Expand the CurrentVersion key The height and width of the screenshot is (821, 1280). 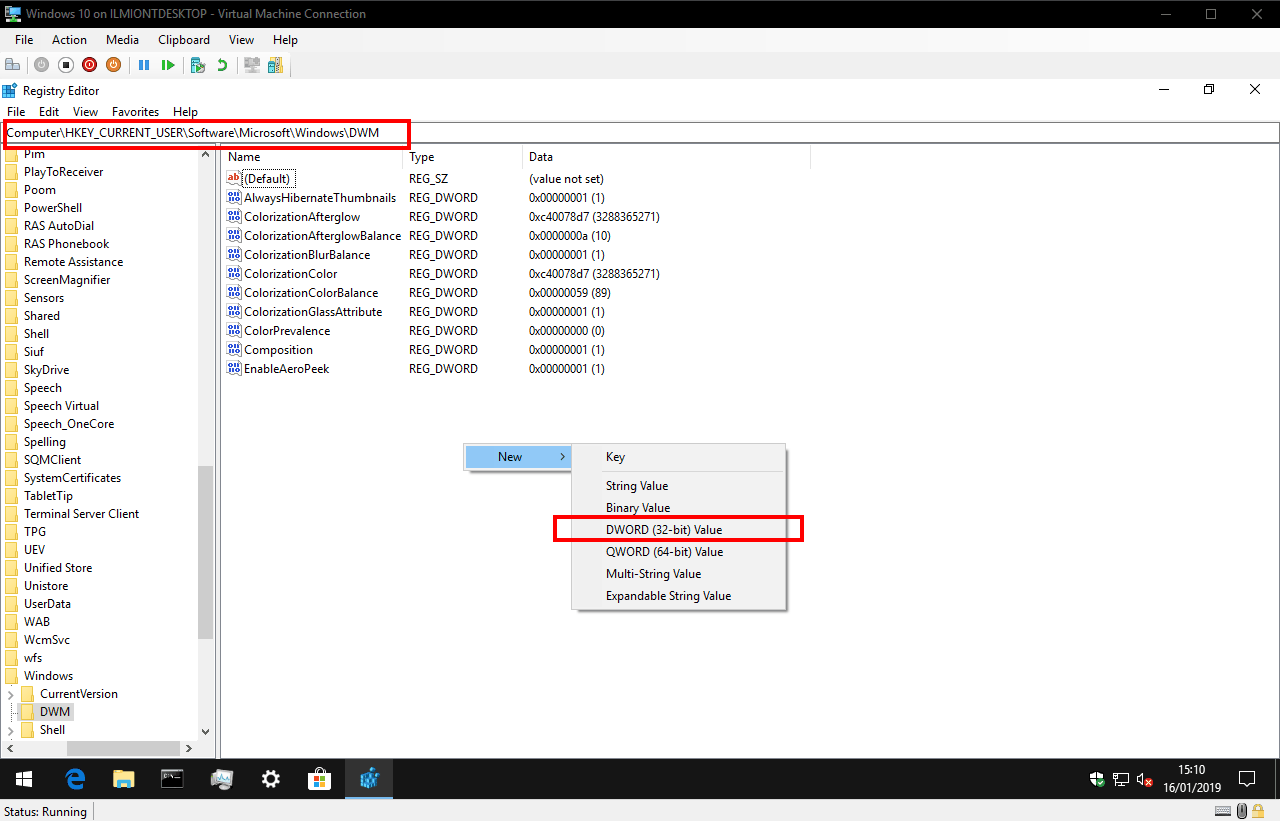[11, 694]
